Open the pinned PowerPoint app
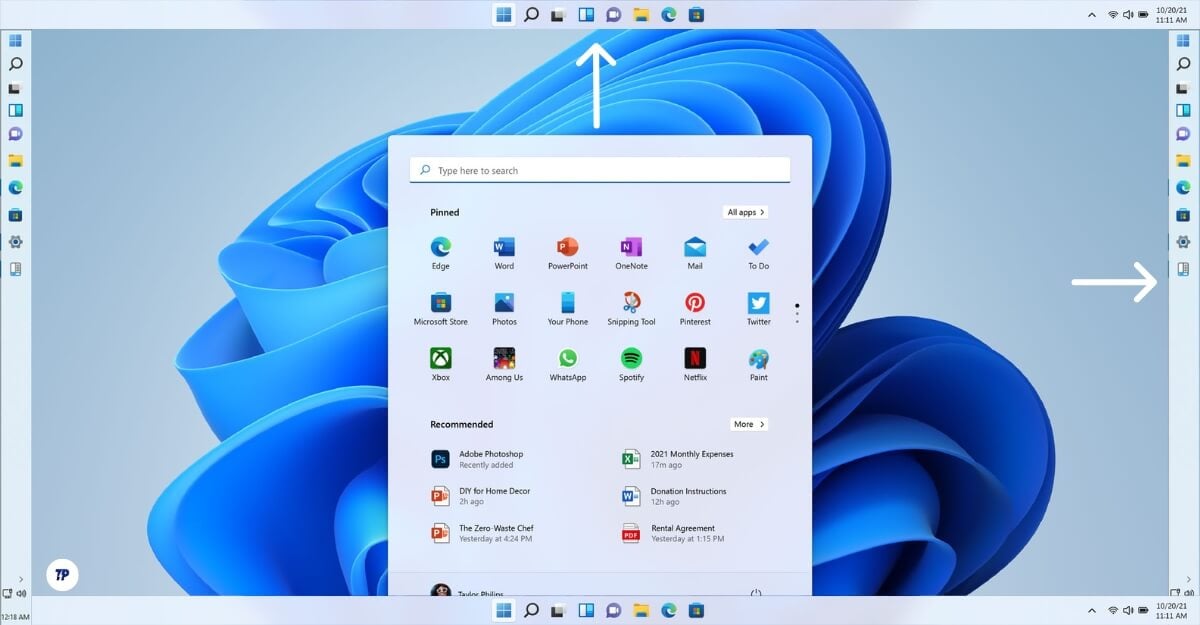 (567, 252)
